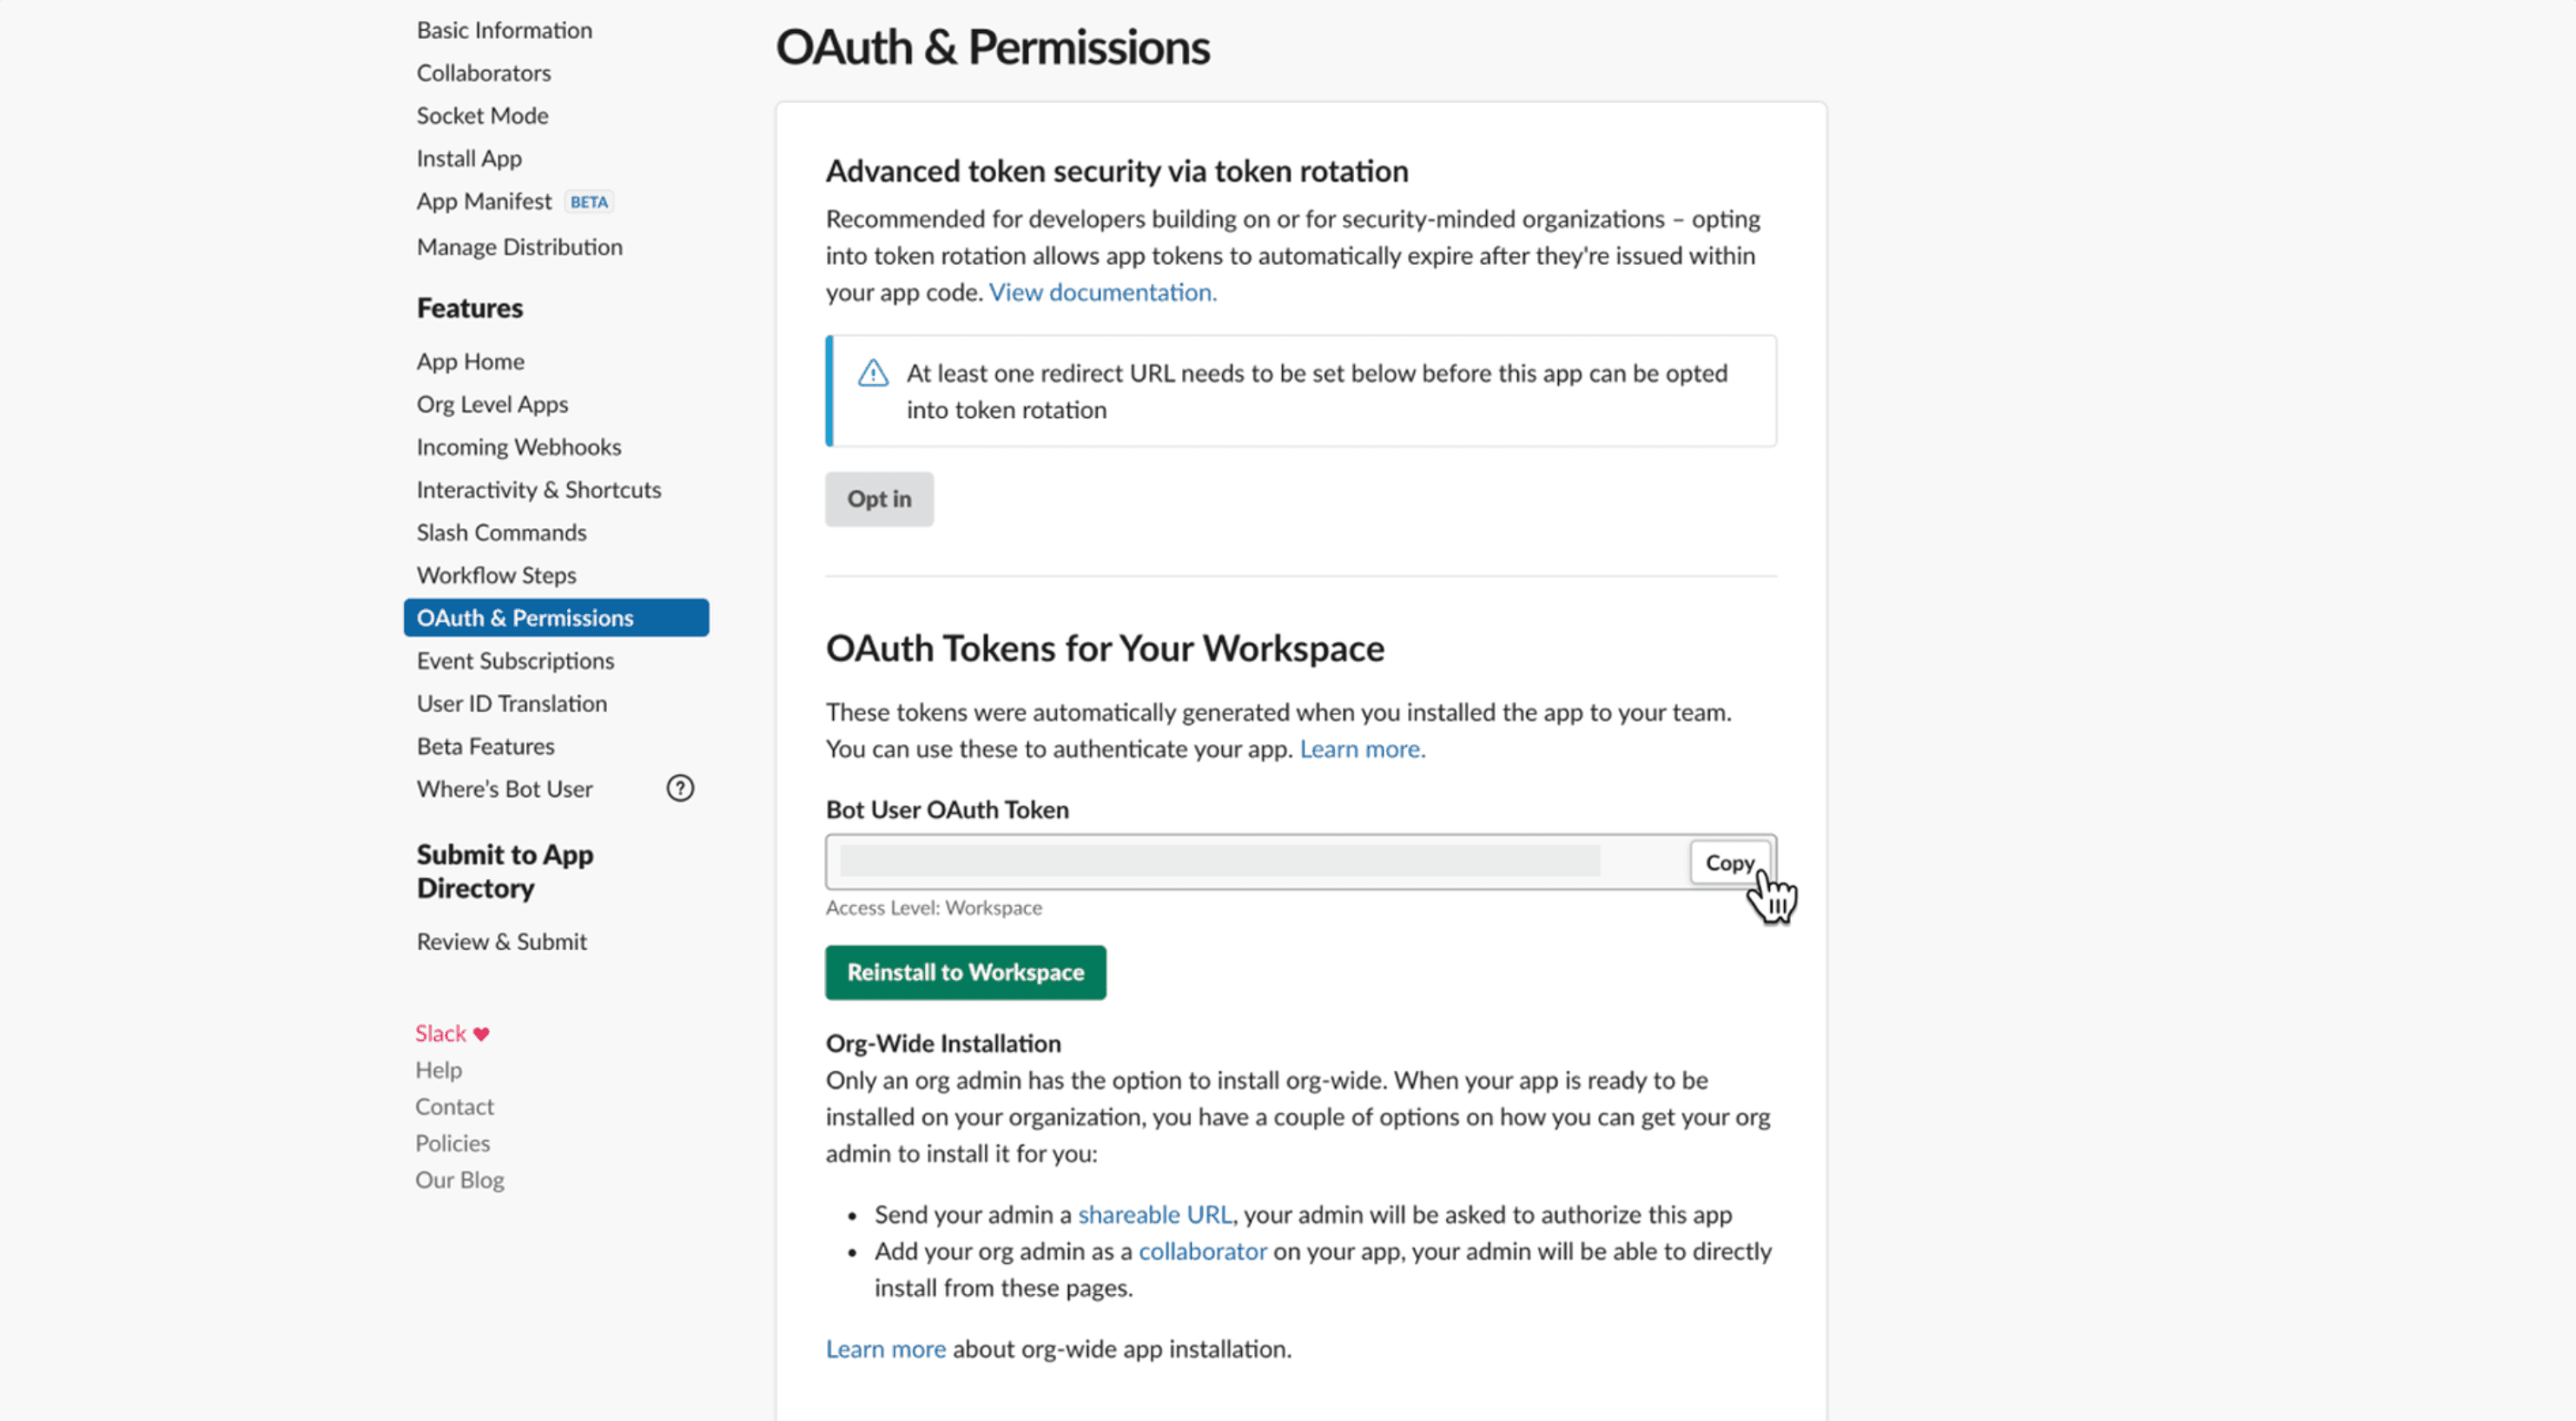Screen dimensions: 2576x1421
Task: Go to the Review & Submit page
Action: click(x=501, y=941)
